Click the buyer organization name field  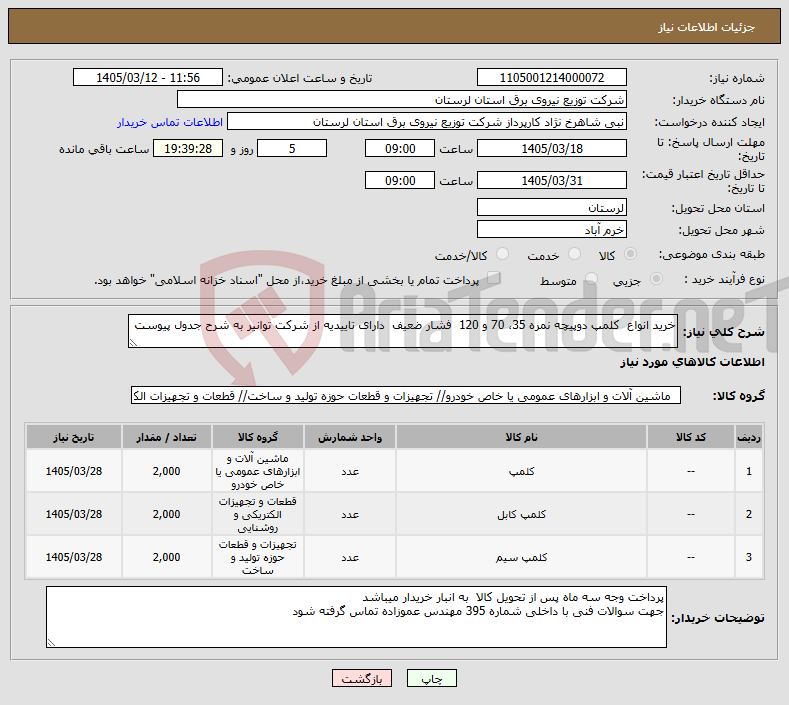coord(402,100)
